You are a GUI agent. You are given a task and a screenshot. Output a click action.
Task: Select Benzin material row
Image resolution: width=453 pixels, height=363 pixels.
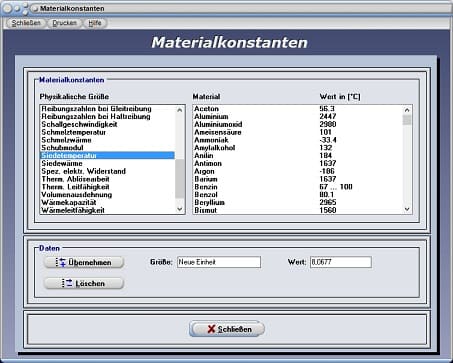298,187
